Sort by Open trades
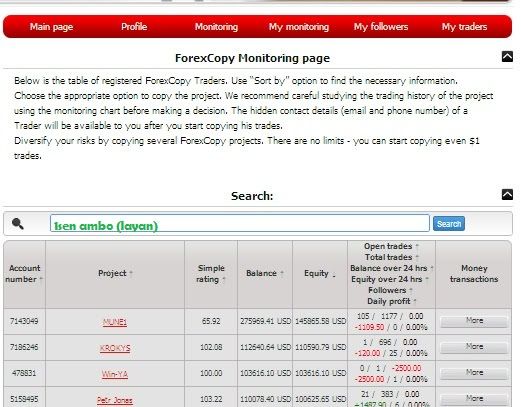 pos(391,246)
